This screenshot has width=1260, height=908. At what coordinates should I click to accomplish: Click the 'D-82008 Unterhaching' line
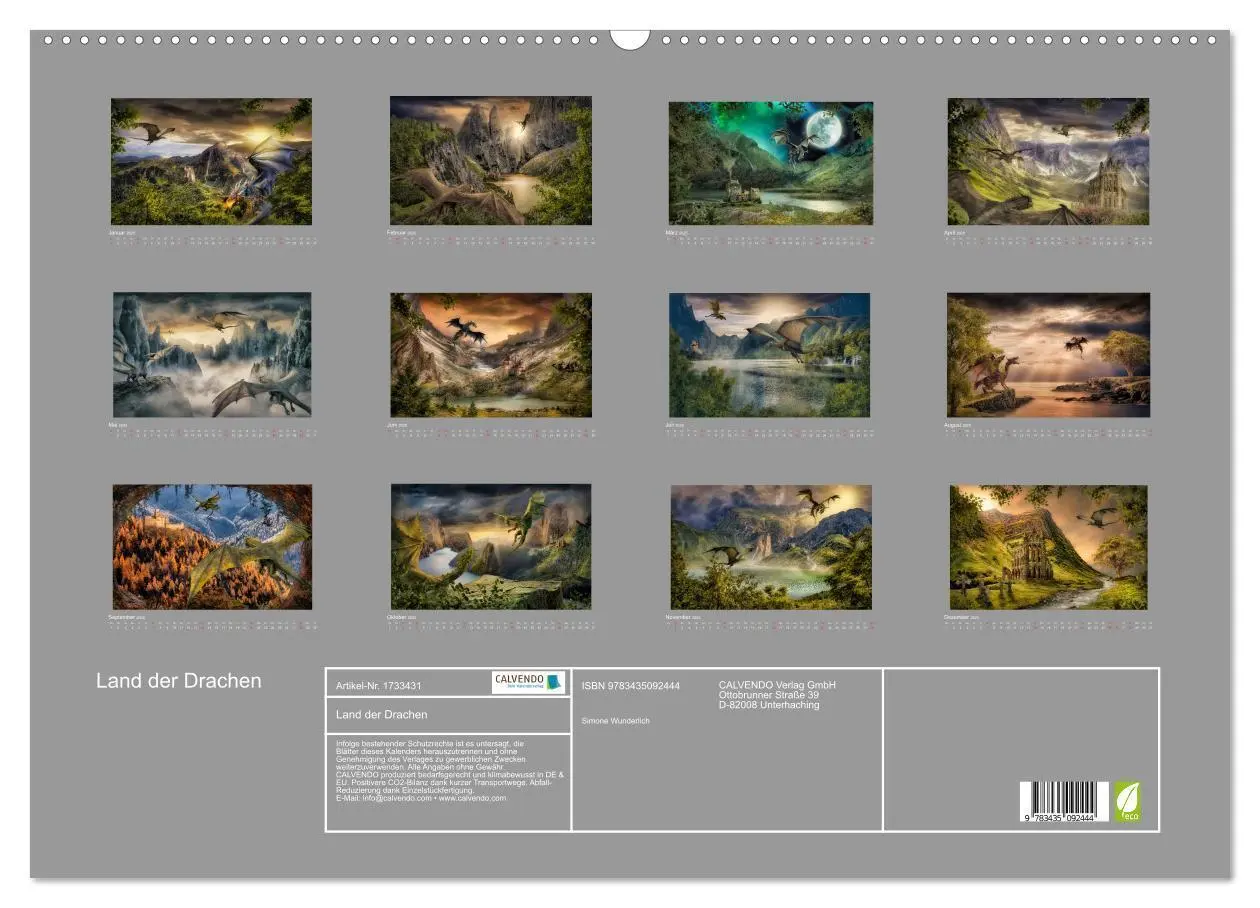click(x=769, y=705)
